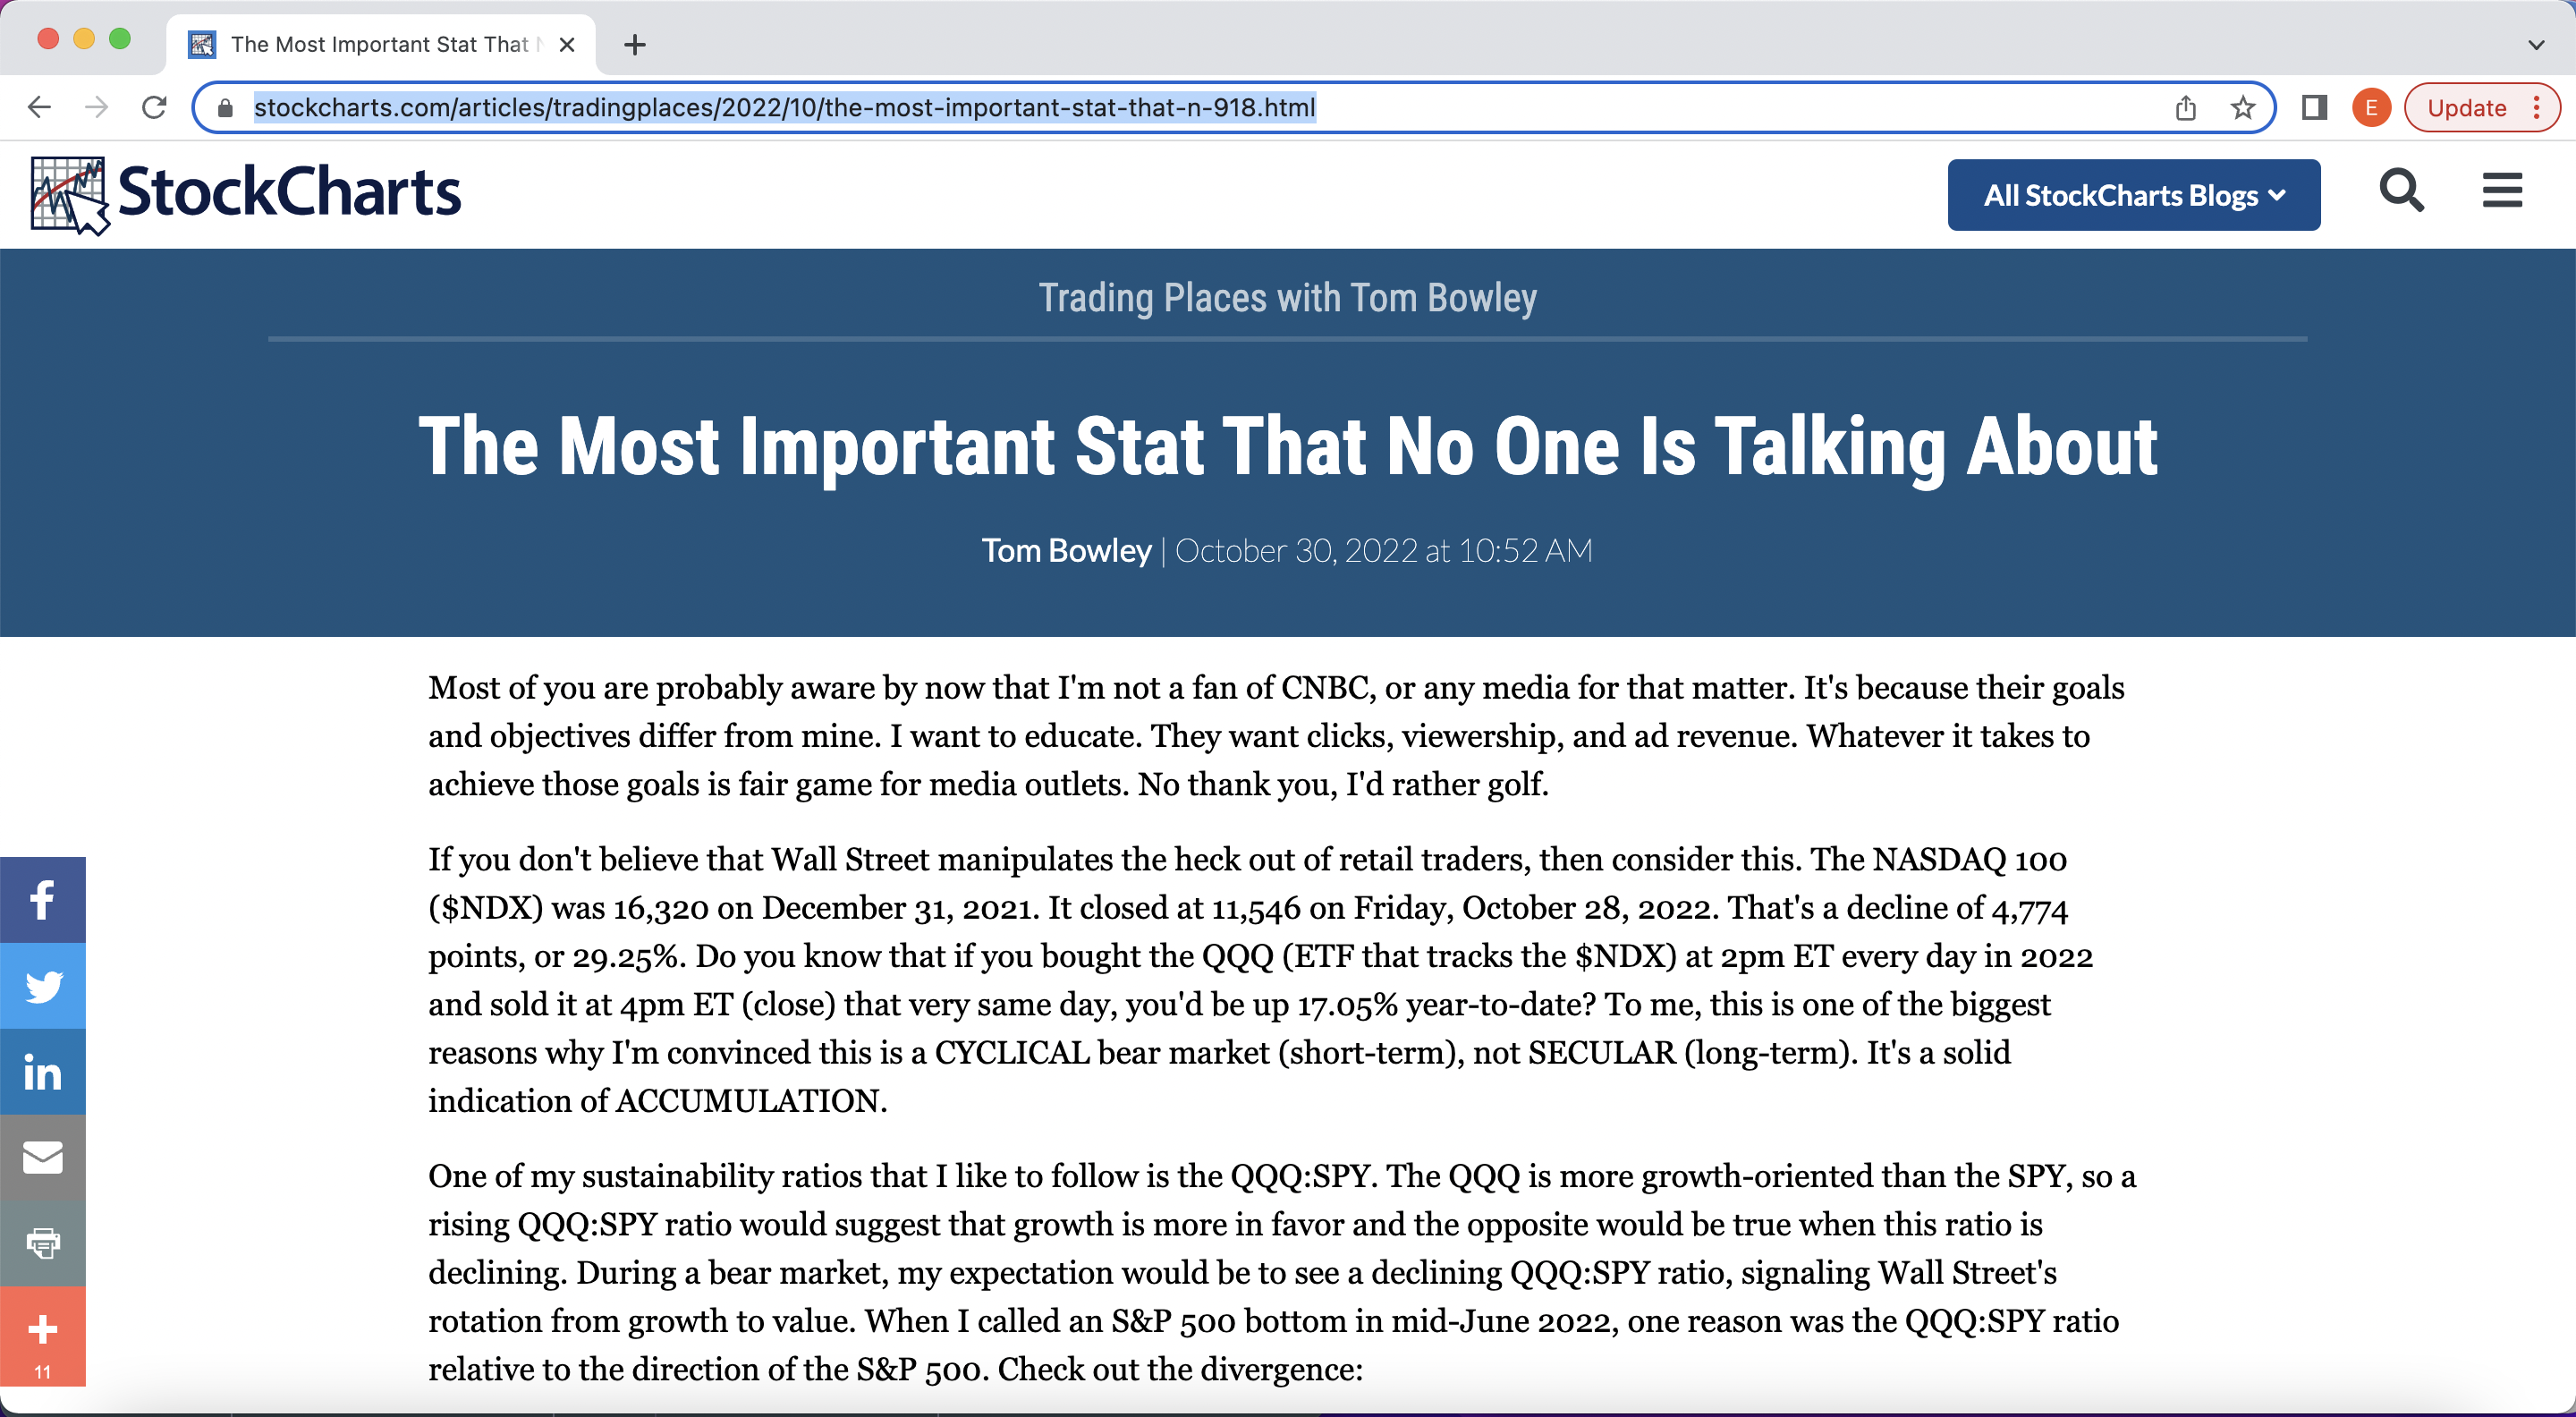
Task: Open the site search magnifier
Action: pyautogui.click(x=2401, y=190)
